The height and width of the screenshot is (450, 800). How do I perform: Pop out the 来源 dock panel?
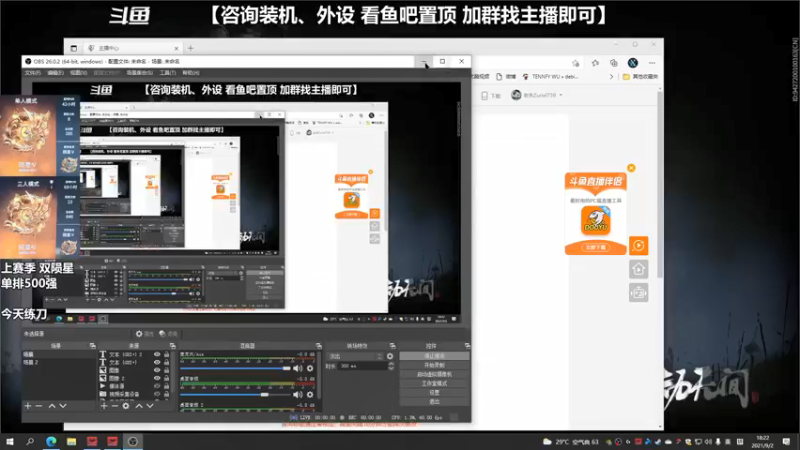[172, 346]
